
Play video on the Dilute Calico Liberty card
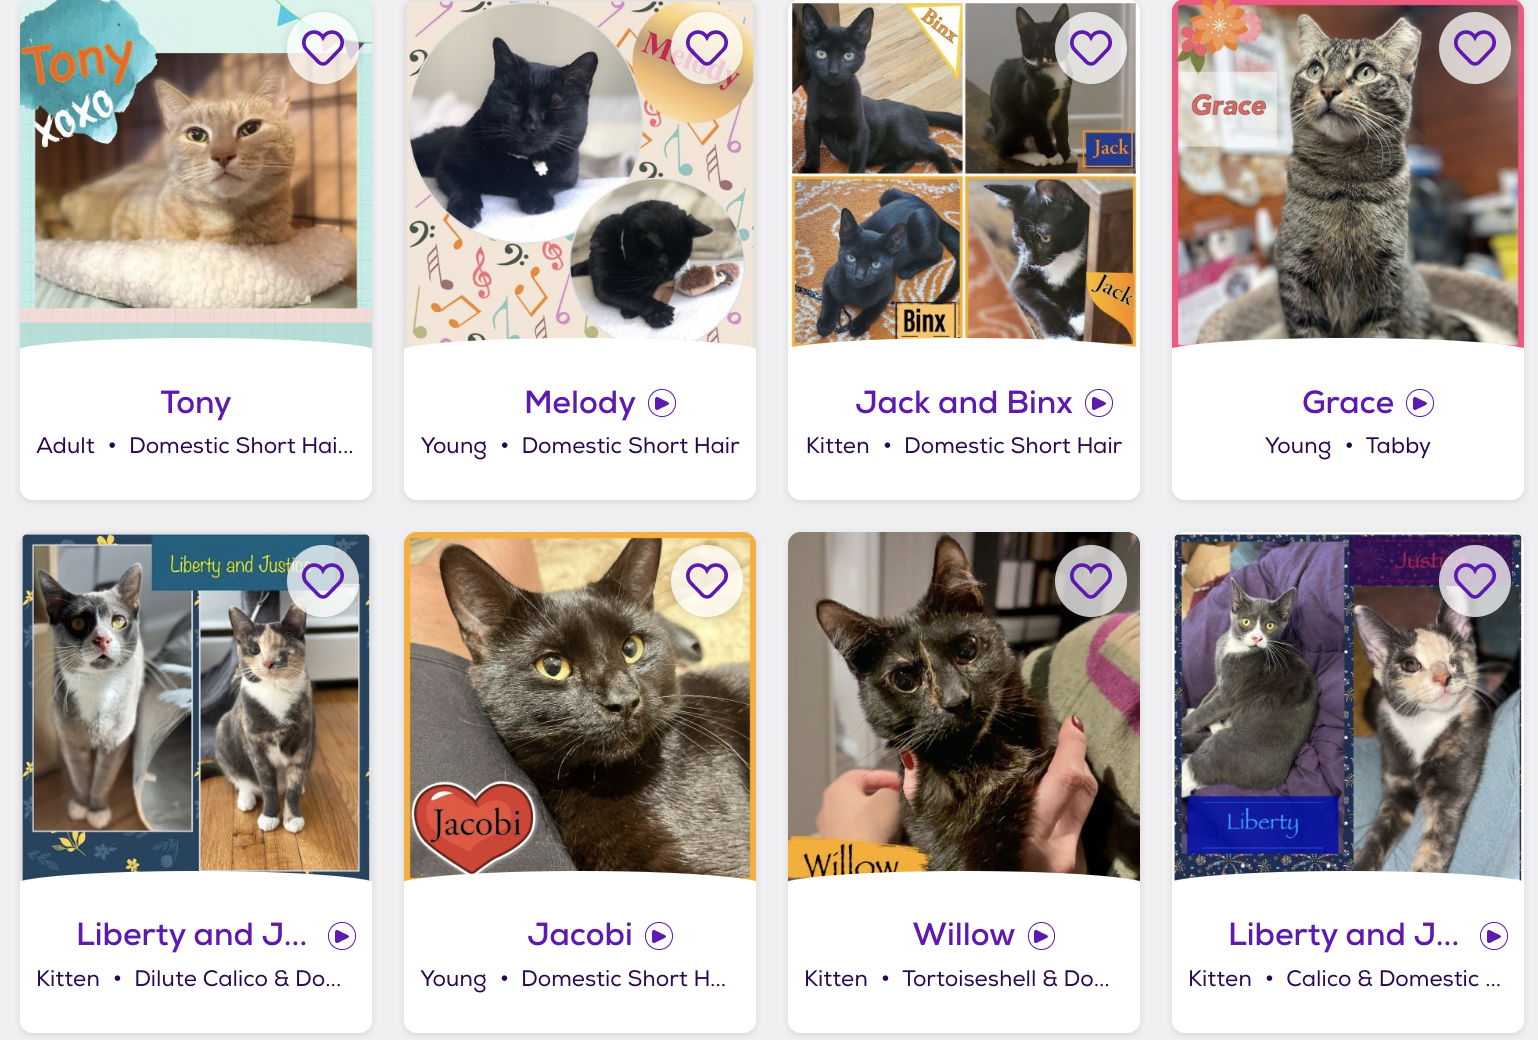click(342, 936)
